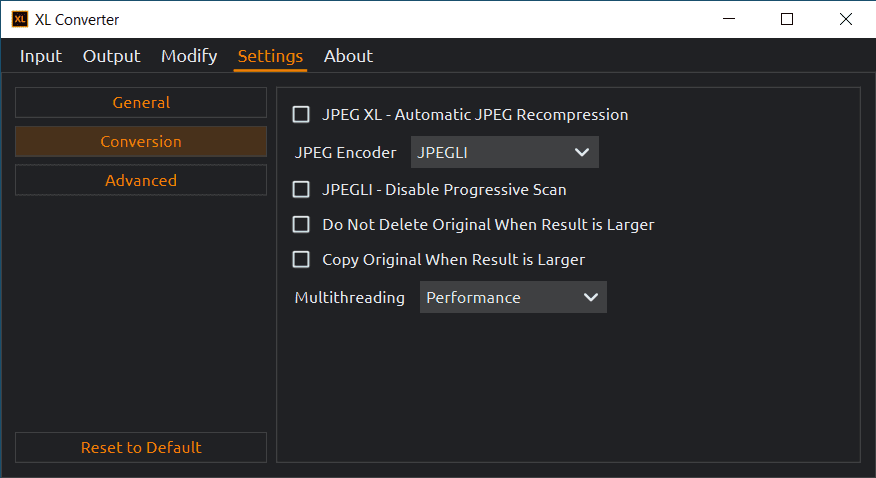876x478 pixels.
Task: Enable JPEG XL Automatic JPEG Recompression
Action: pyautogui.click(x=301, y=115)
